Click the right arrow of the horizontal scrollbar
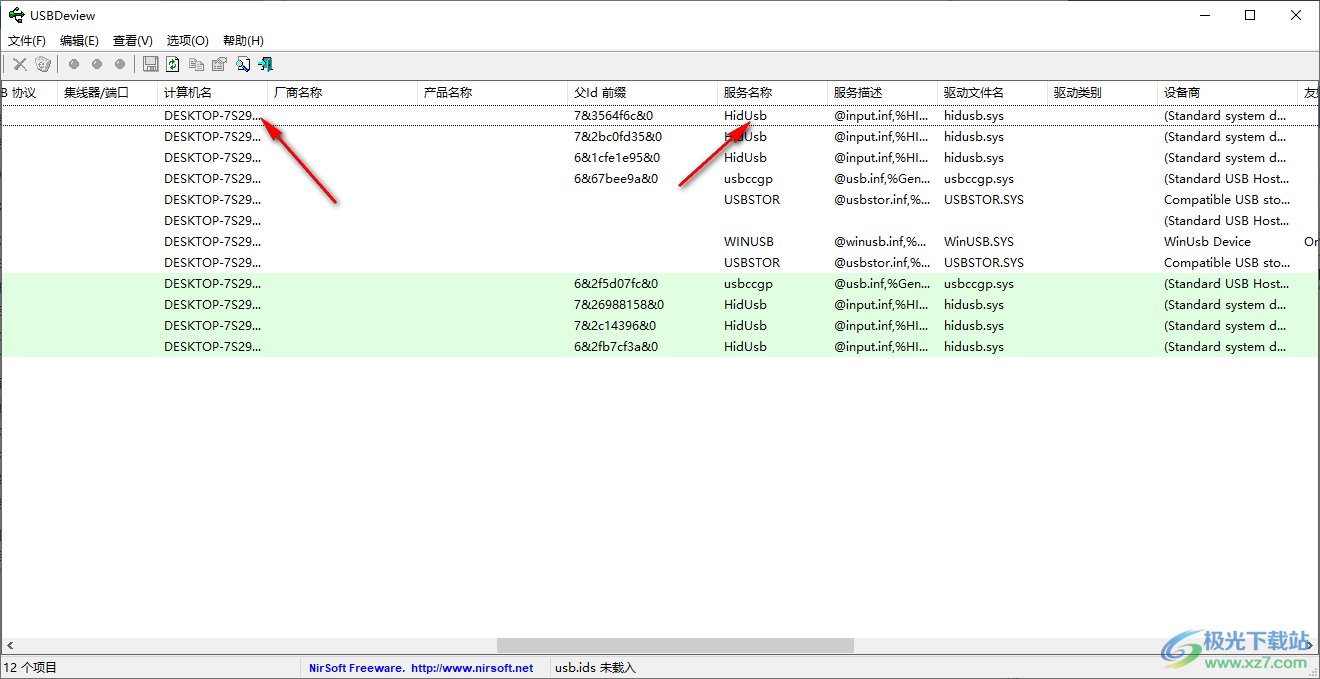 [x=1309, y=645]
